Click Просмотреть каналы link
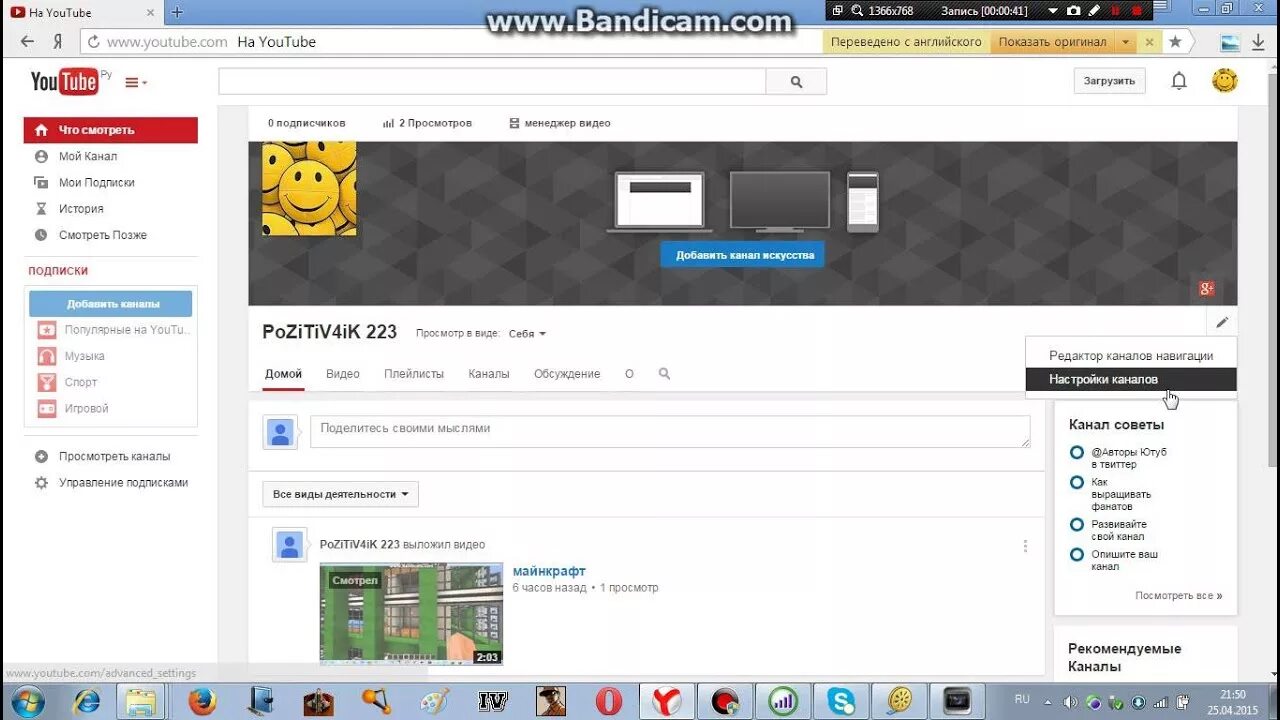The width and height of the screenshot is (1280, 720). pos(114,456)
